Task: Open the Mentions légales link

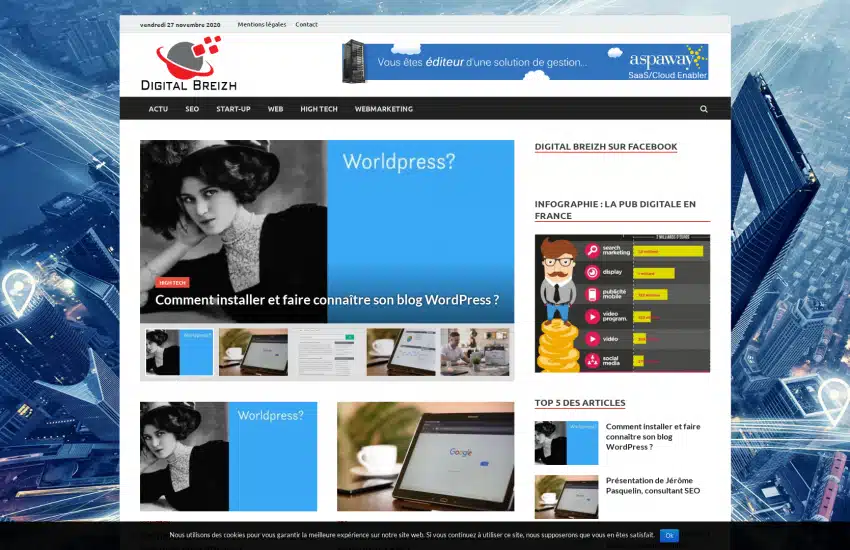Action: 262,24
